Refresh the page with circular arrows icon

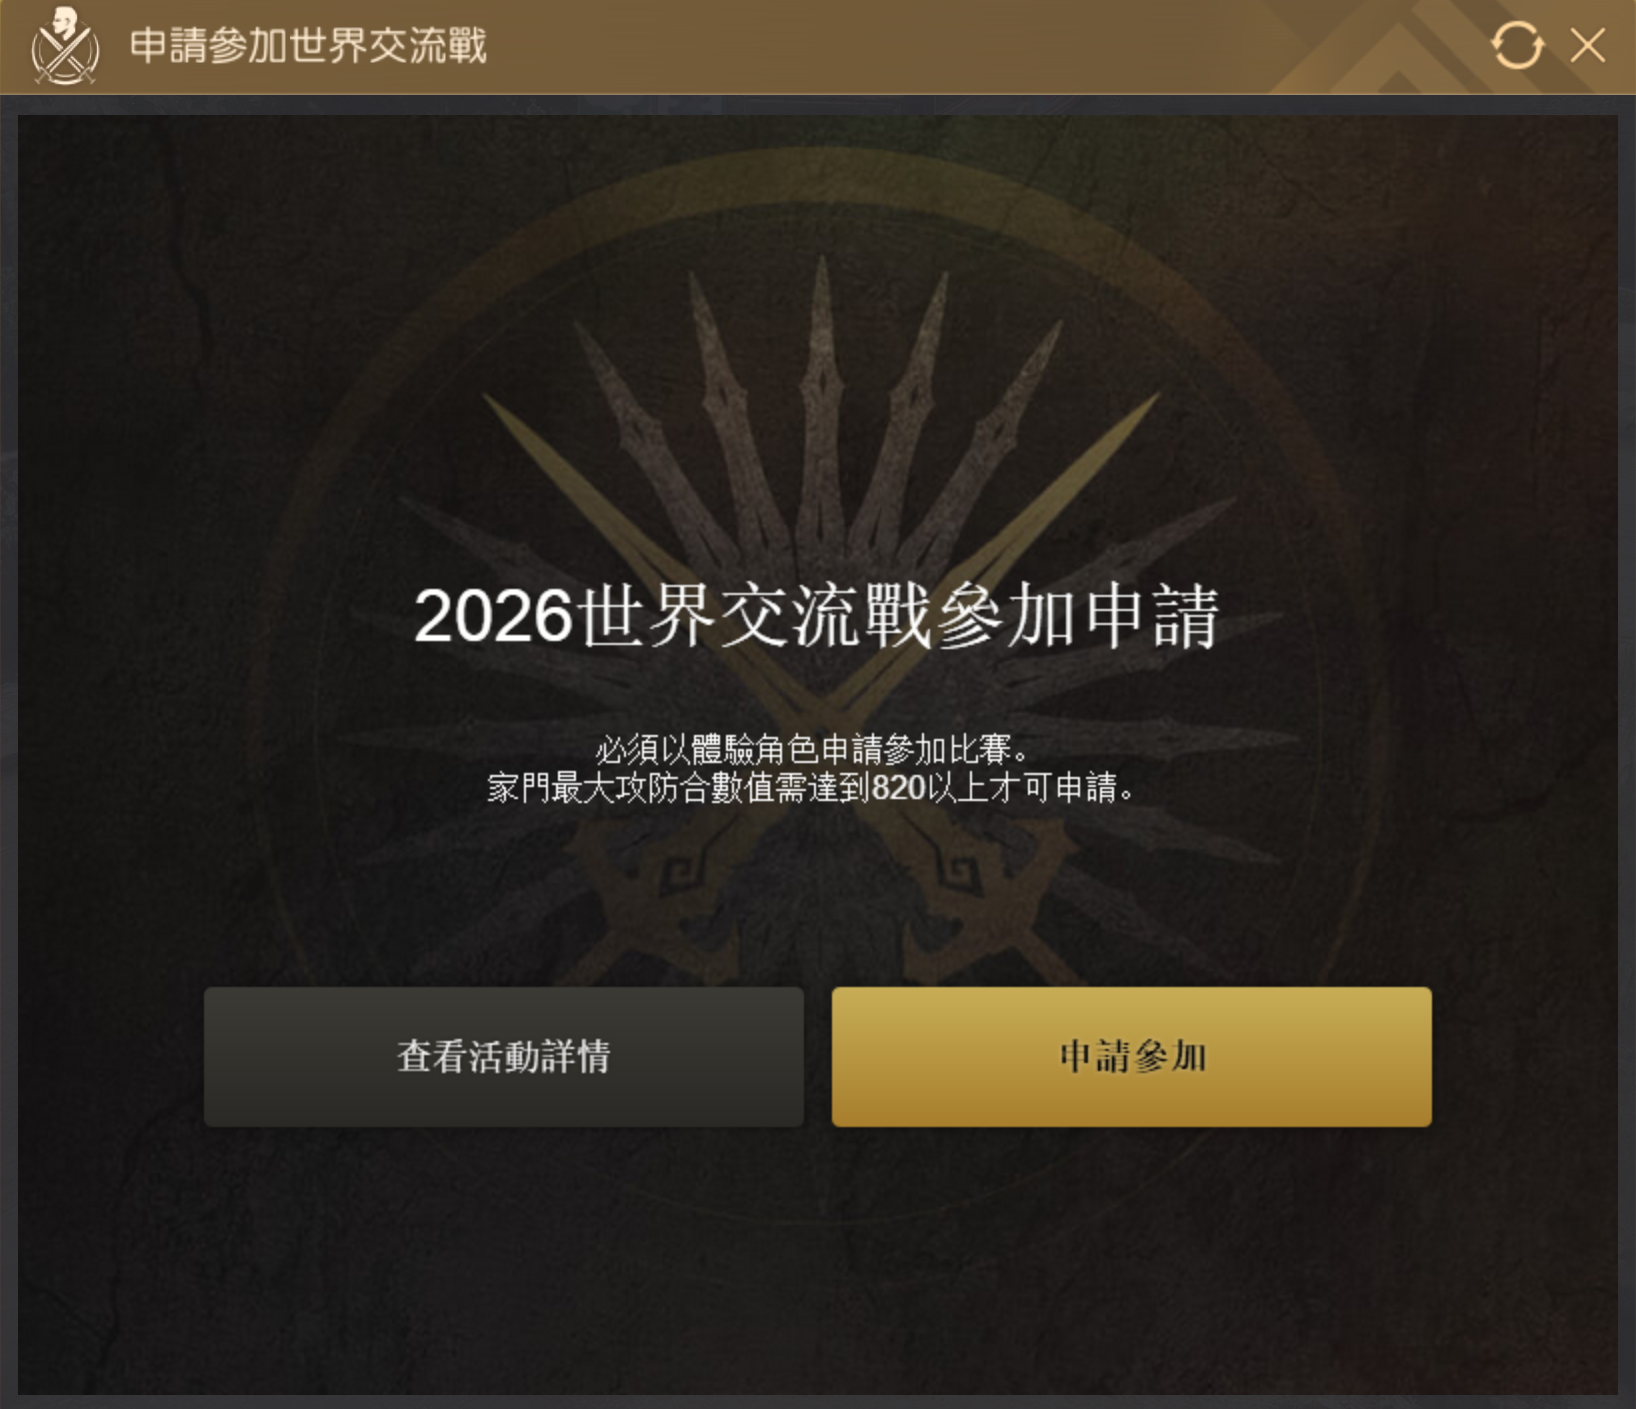[x=1516, y=46]
